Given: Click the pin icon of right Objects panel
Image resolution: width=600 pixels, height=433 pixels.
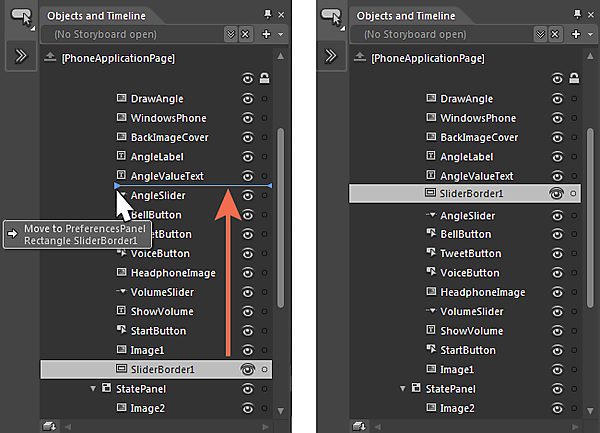Looking at the screenshot, I should click(578, 15).
